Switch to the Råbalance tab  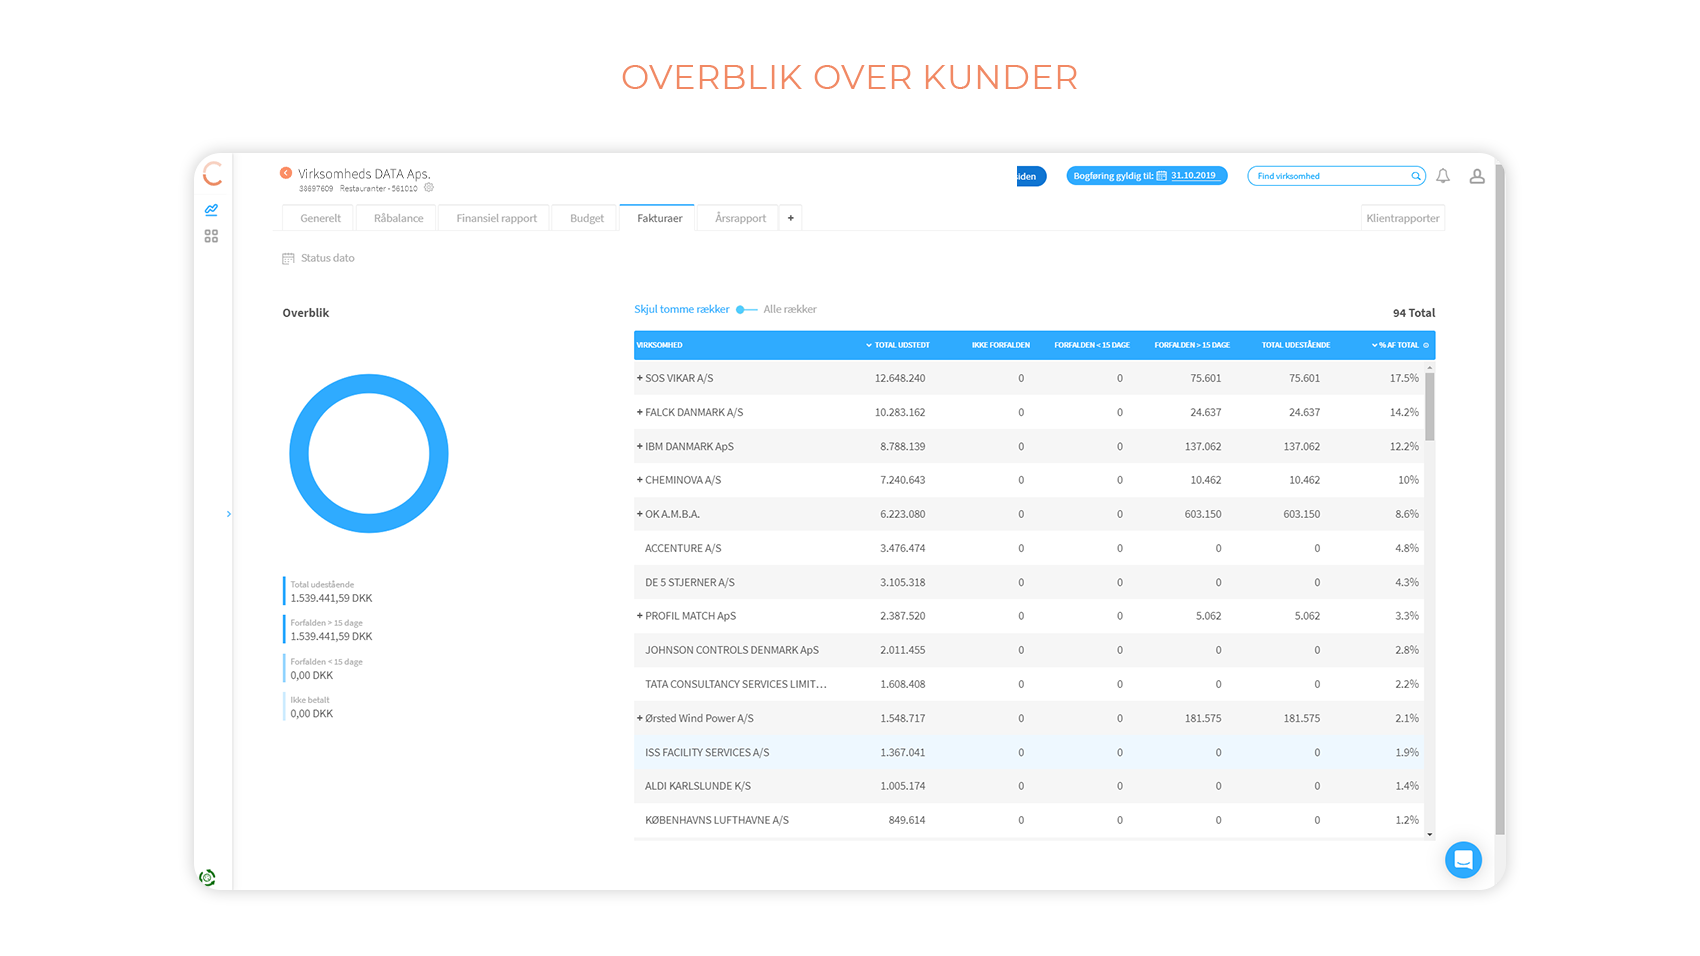[398, 218]
